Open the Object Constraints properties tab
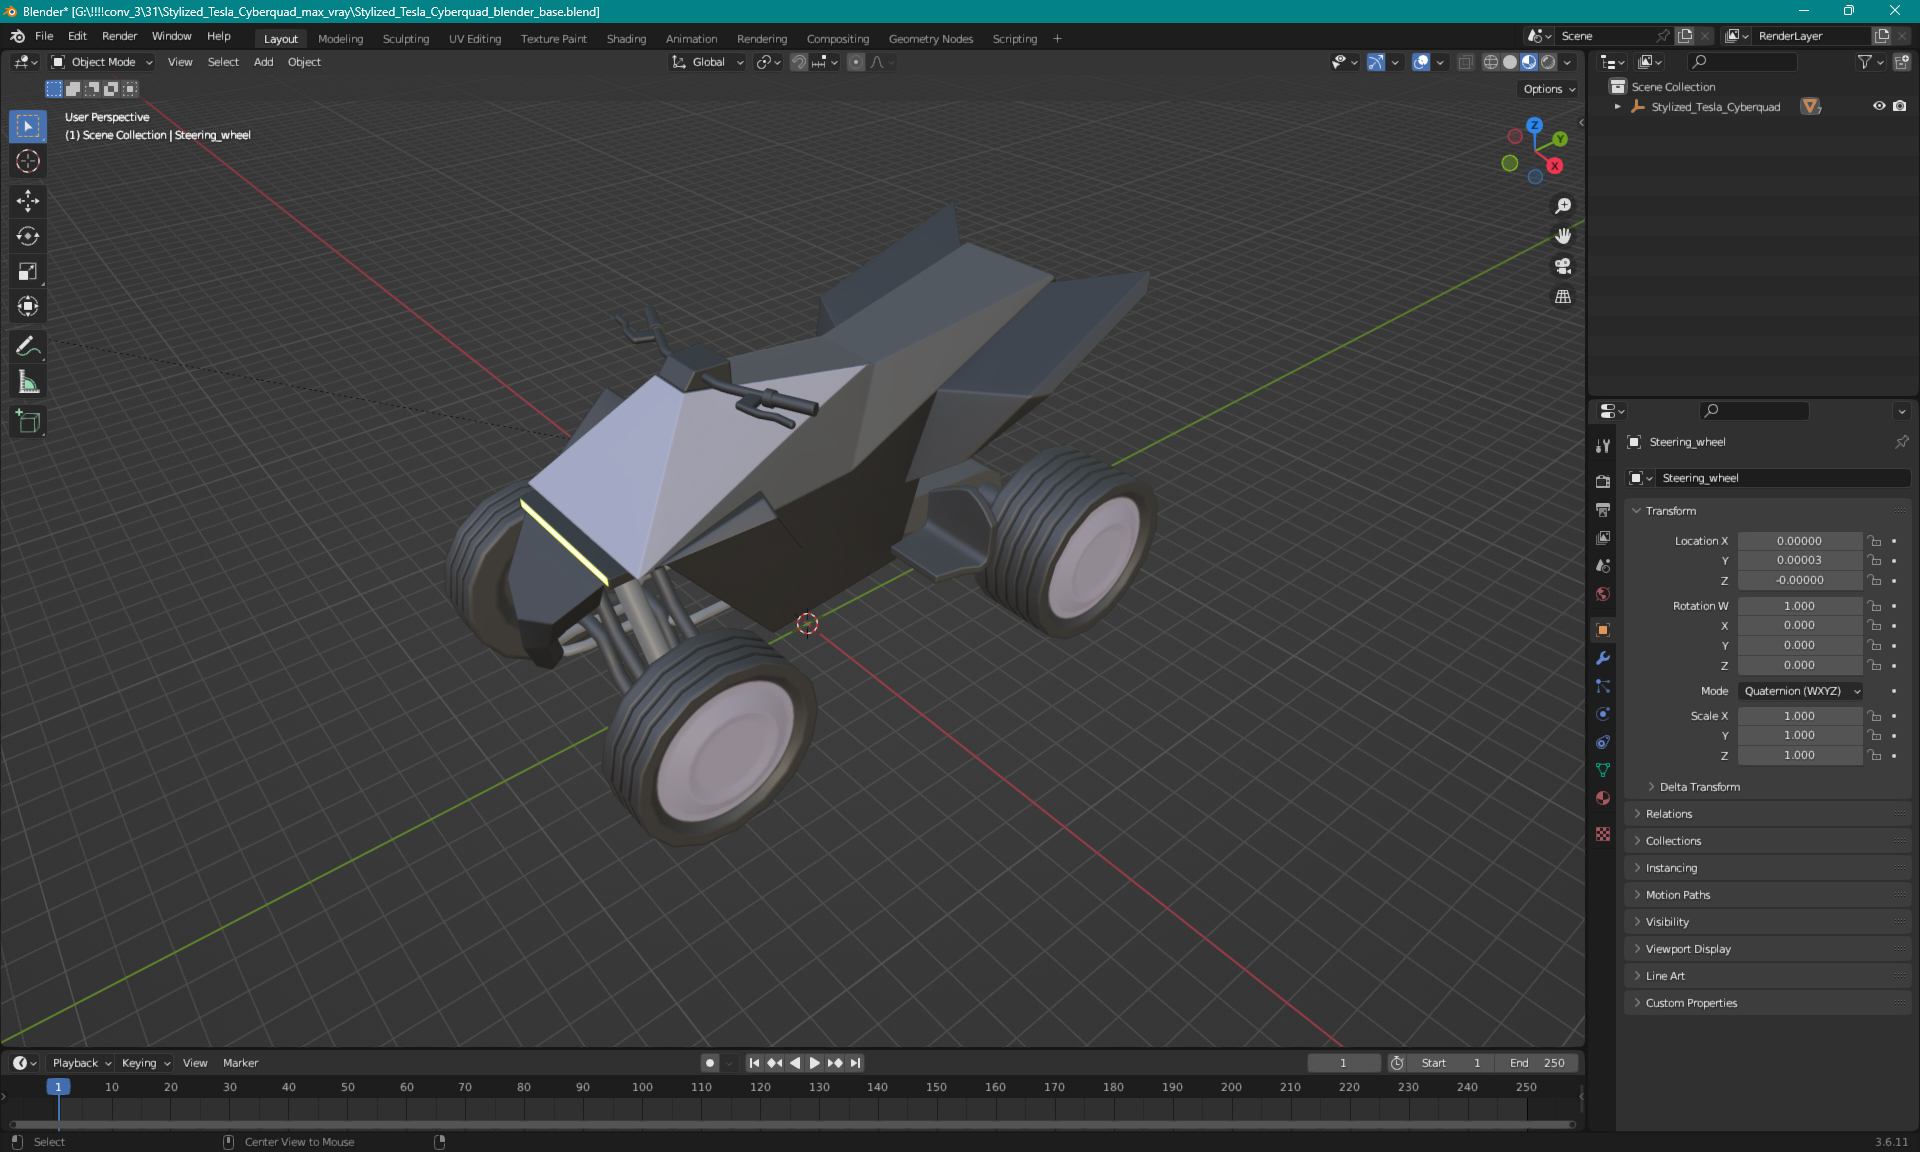This screenshot has height=1152, width=1920. (x=1603, y=742)
